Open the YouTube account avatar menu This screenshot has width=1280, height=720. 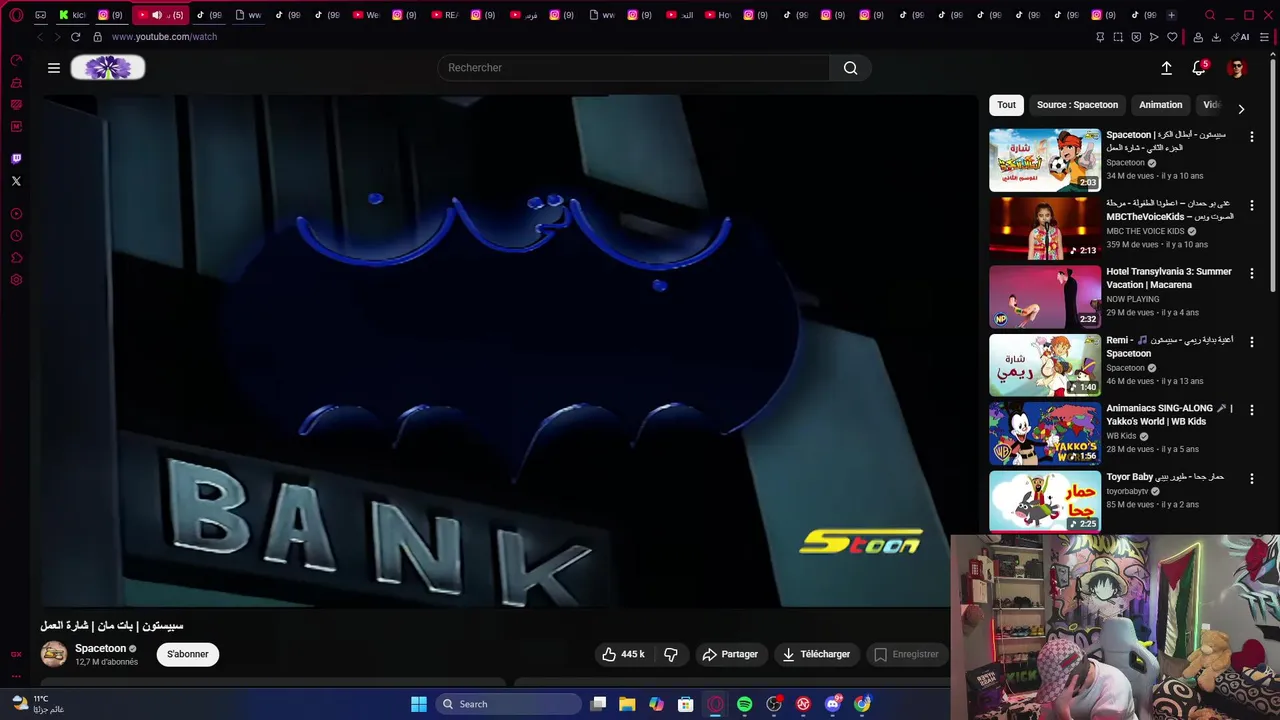pos(1237,68)
